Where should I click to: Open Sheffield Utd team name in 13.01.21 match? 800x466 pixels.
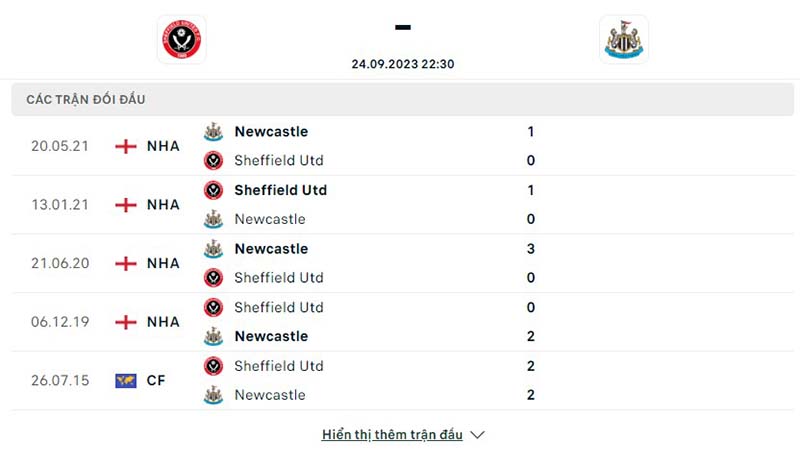click(x=280, y=190)
